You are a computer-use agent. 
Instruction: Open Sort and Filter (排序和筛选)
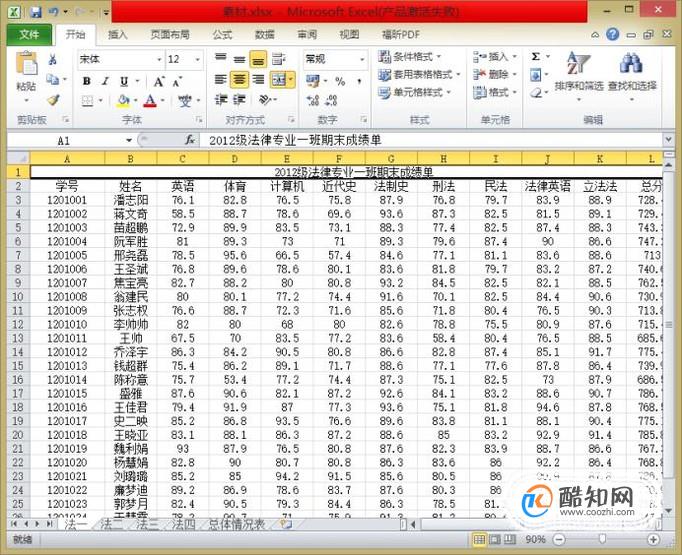coord(578,75)
